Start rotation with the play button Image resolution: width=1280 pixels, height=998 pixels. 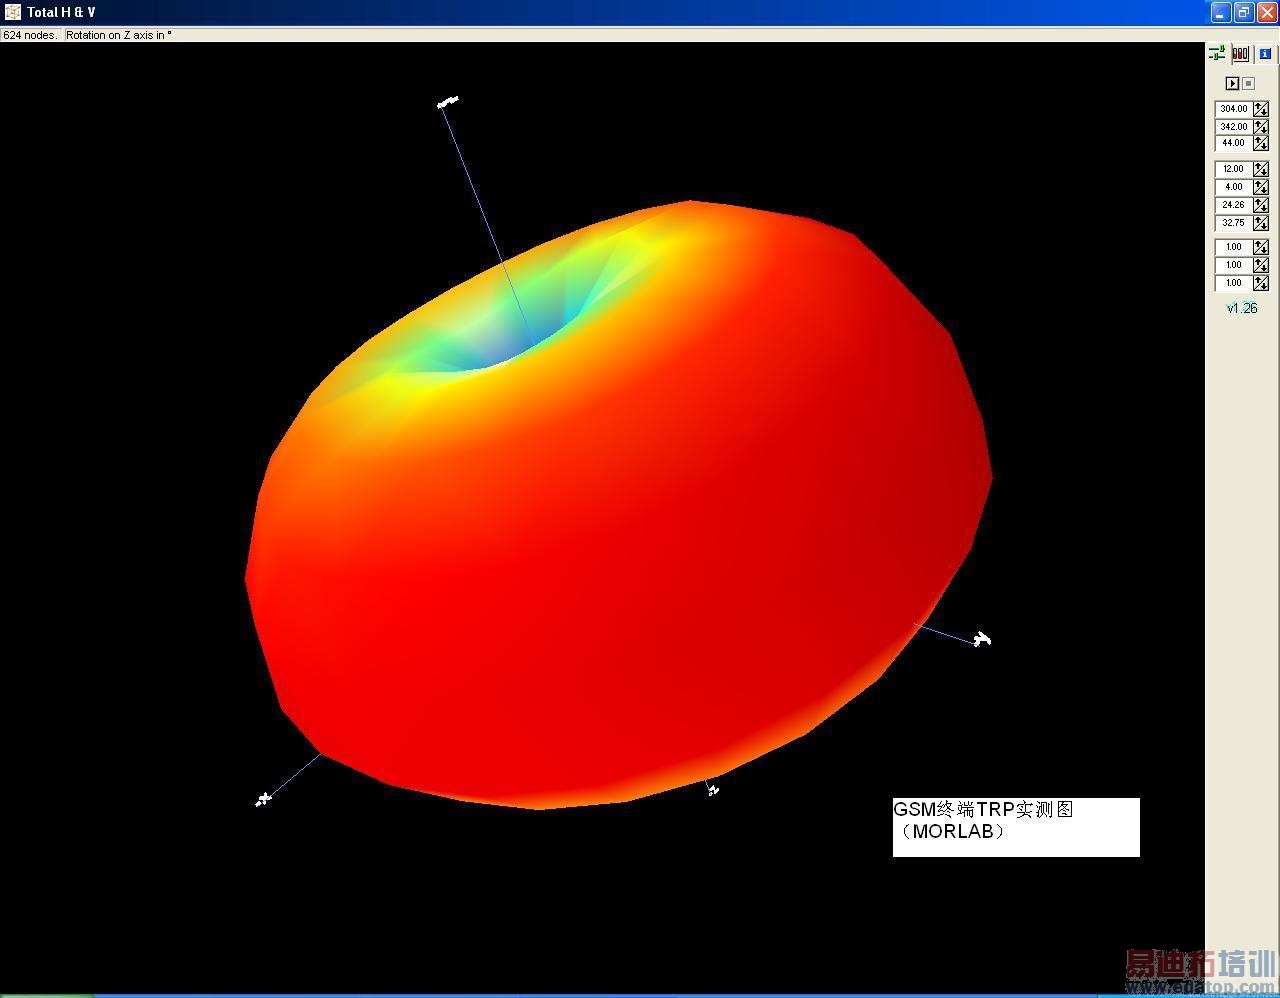point(1232,83)
